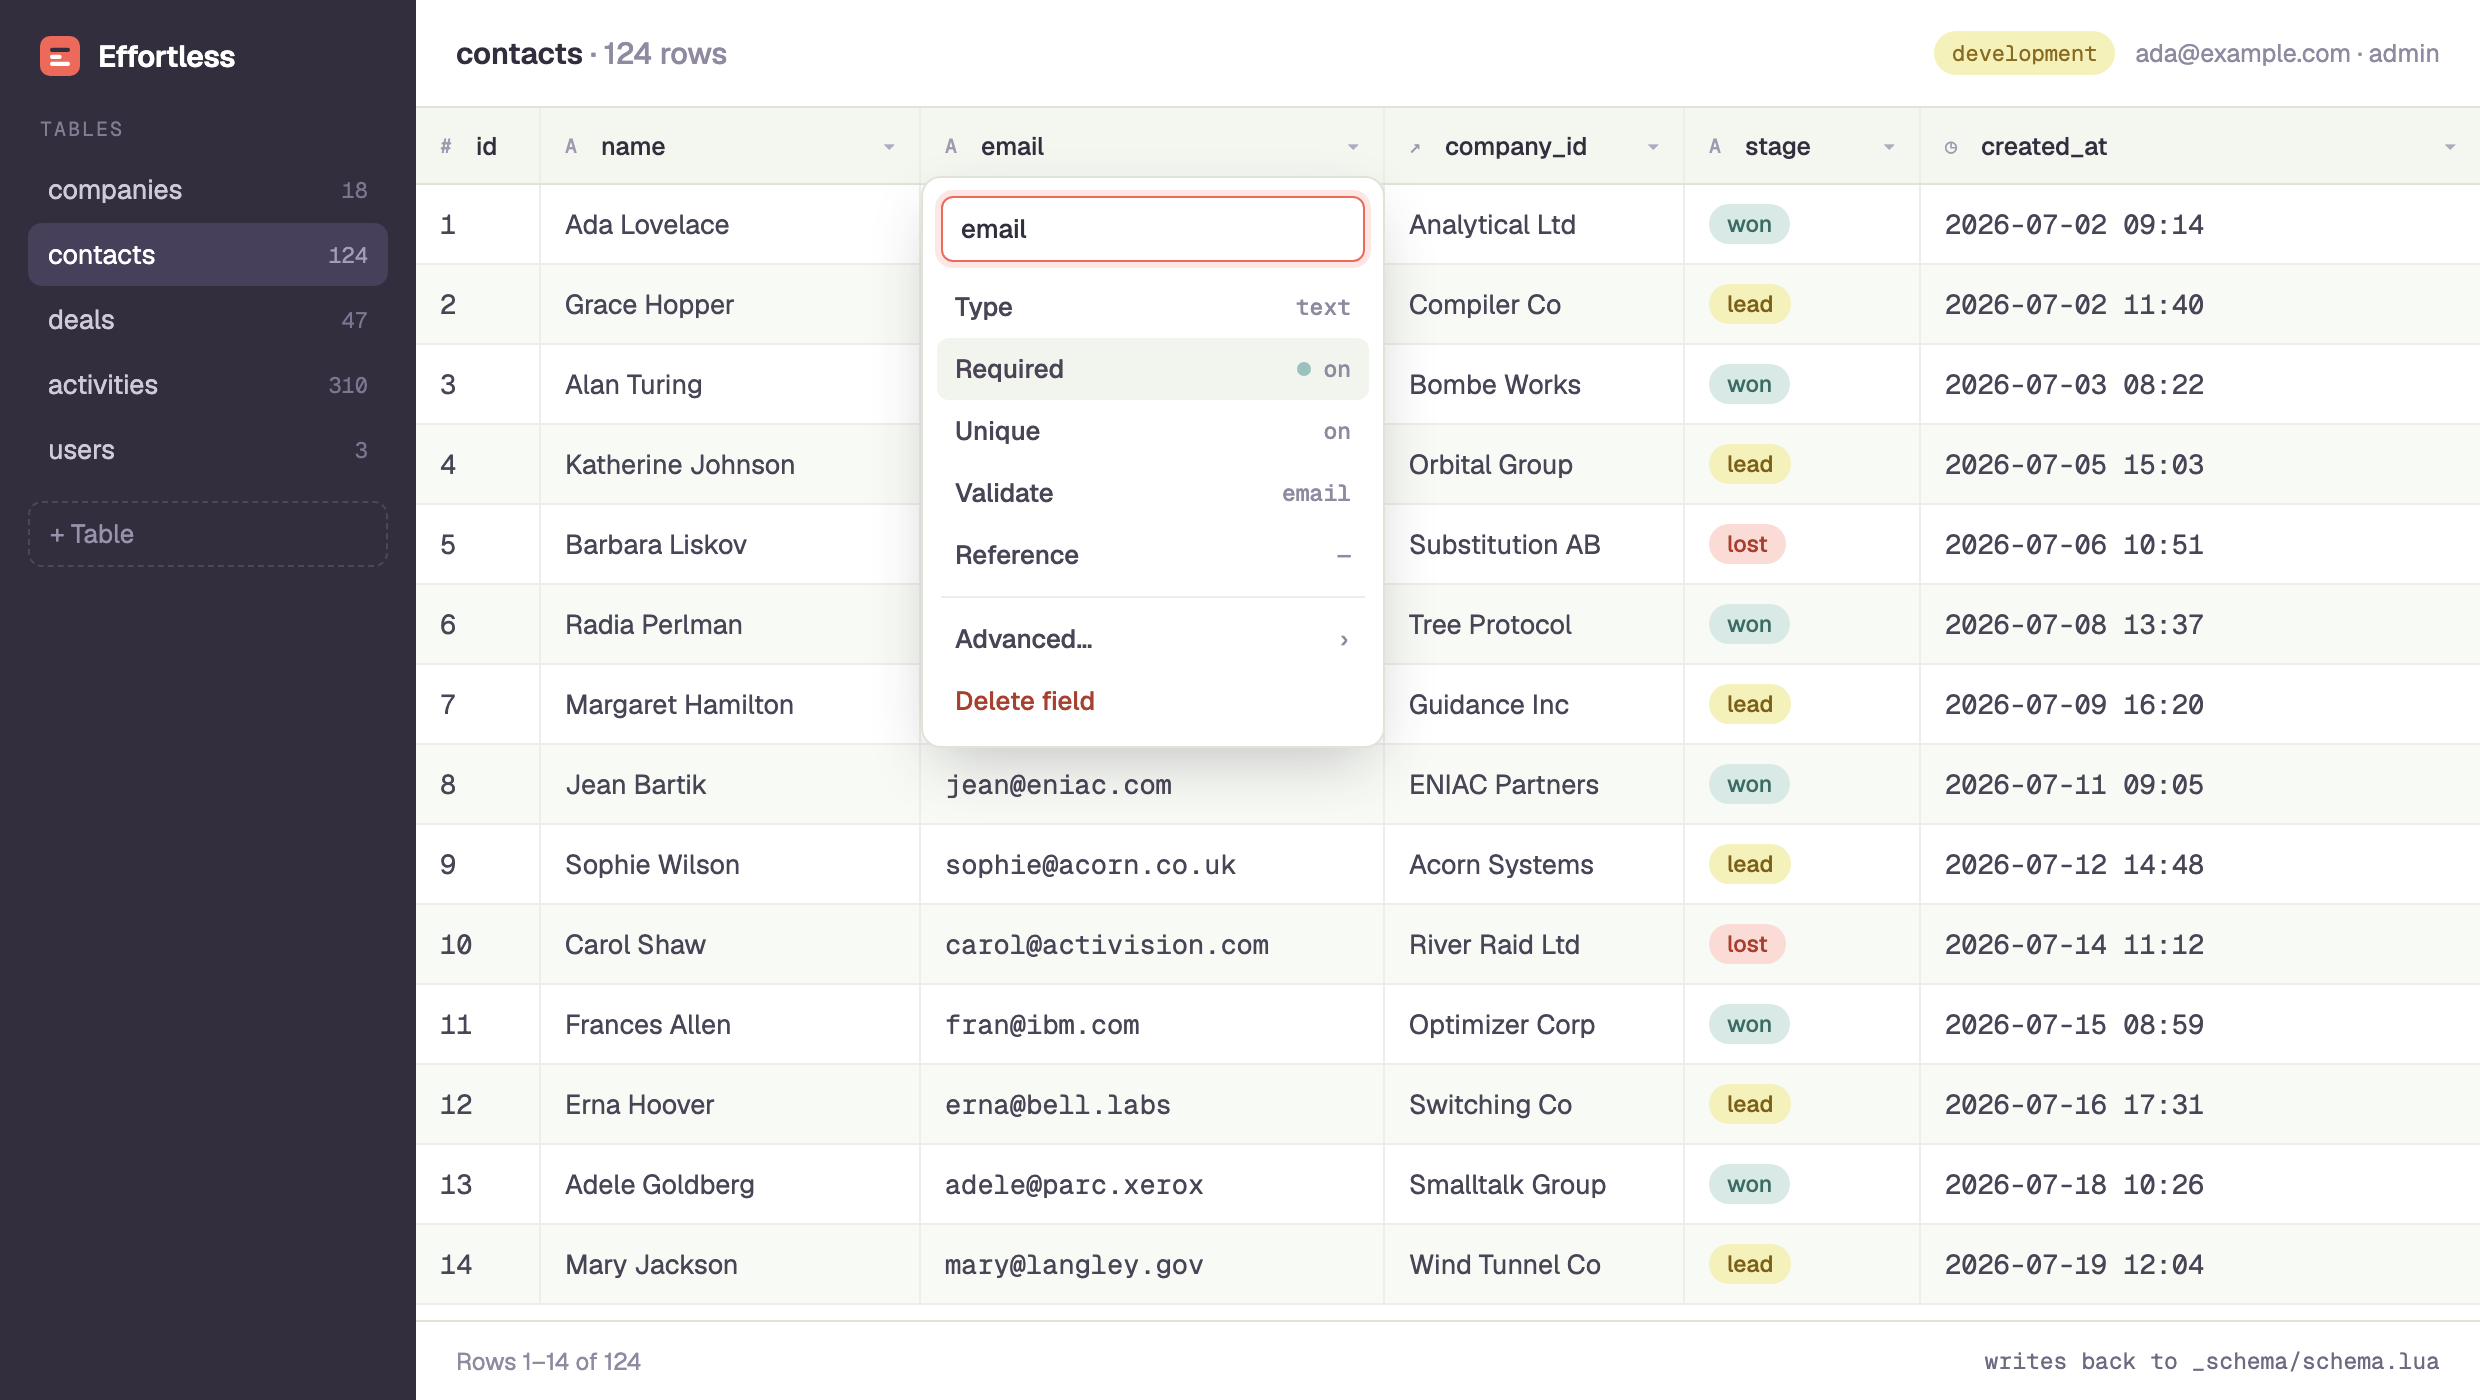
Task: Click the id column header
Action: [478, 147]
